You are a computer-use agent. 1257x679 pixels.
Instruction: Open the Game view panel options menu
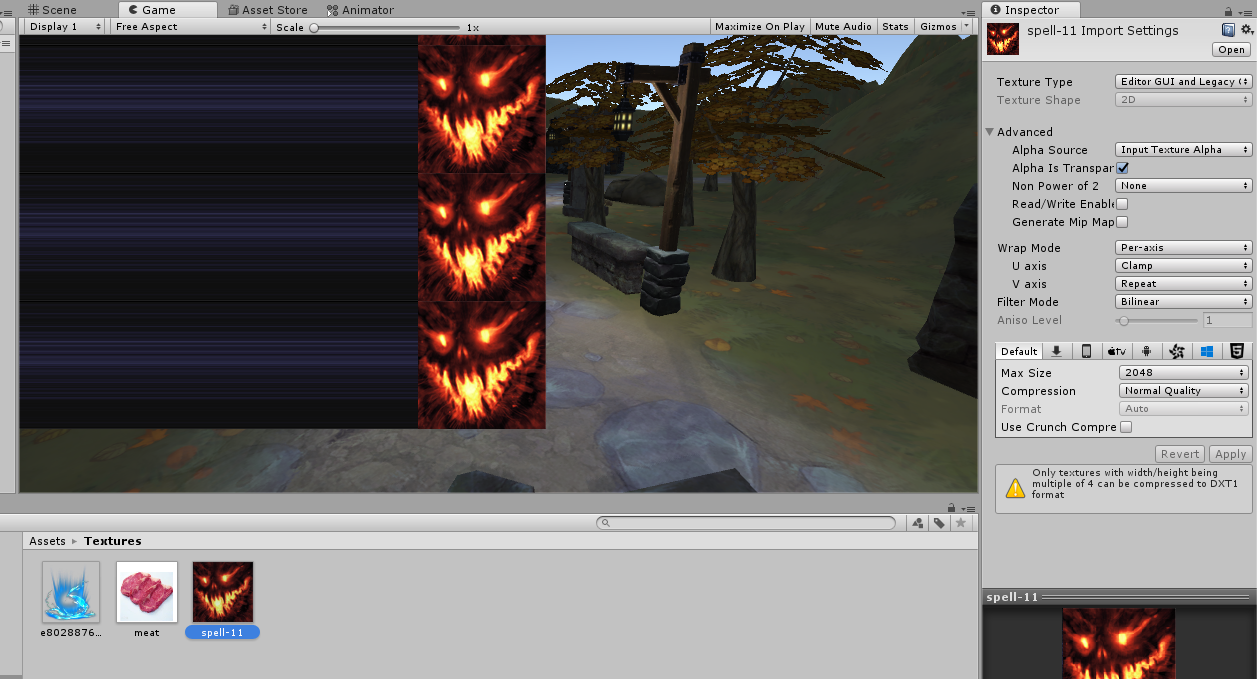[967, 11]
